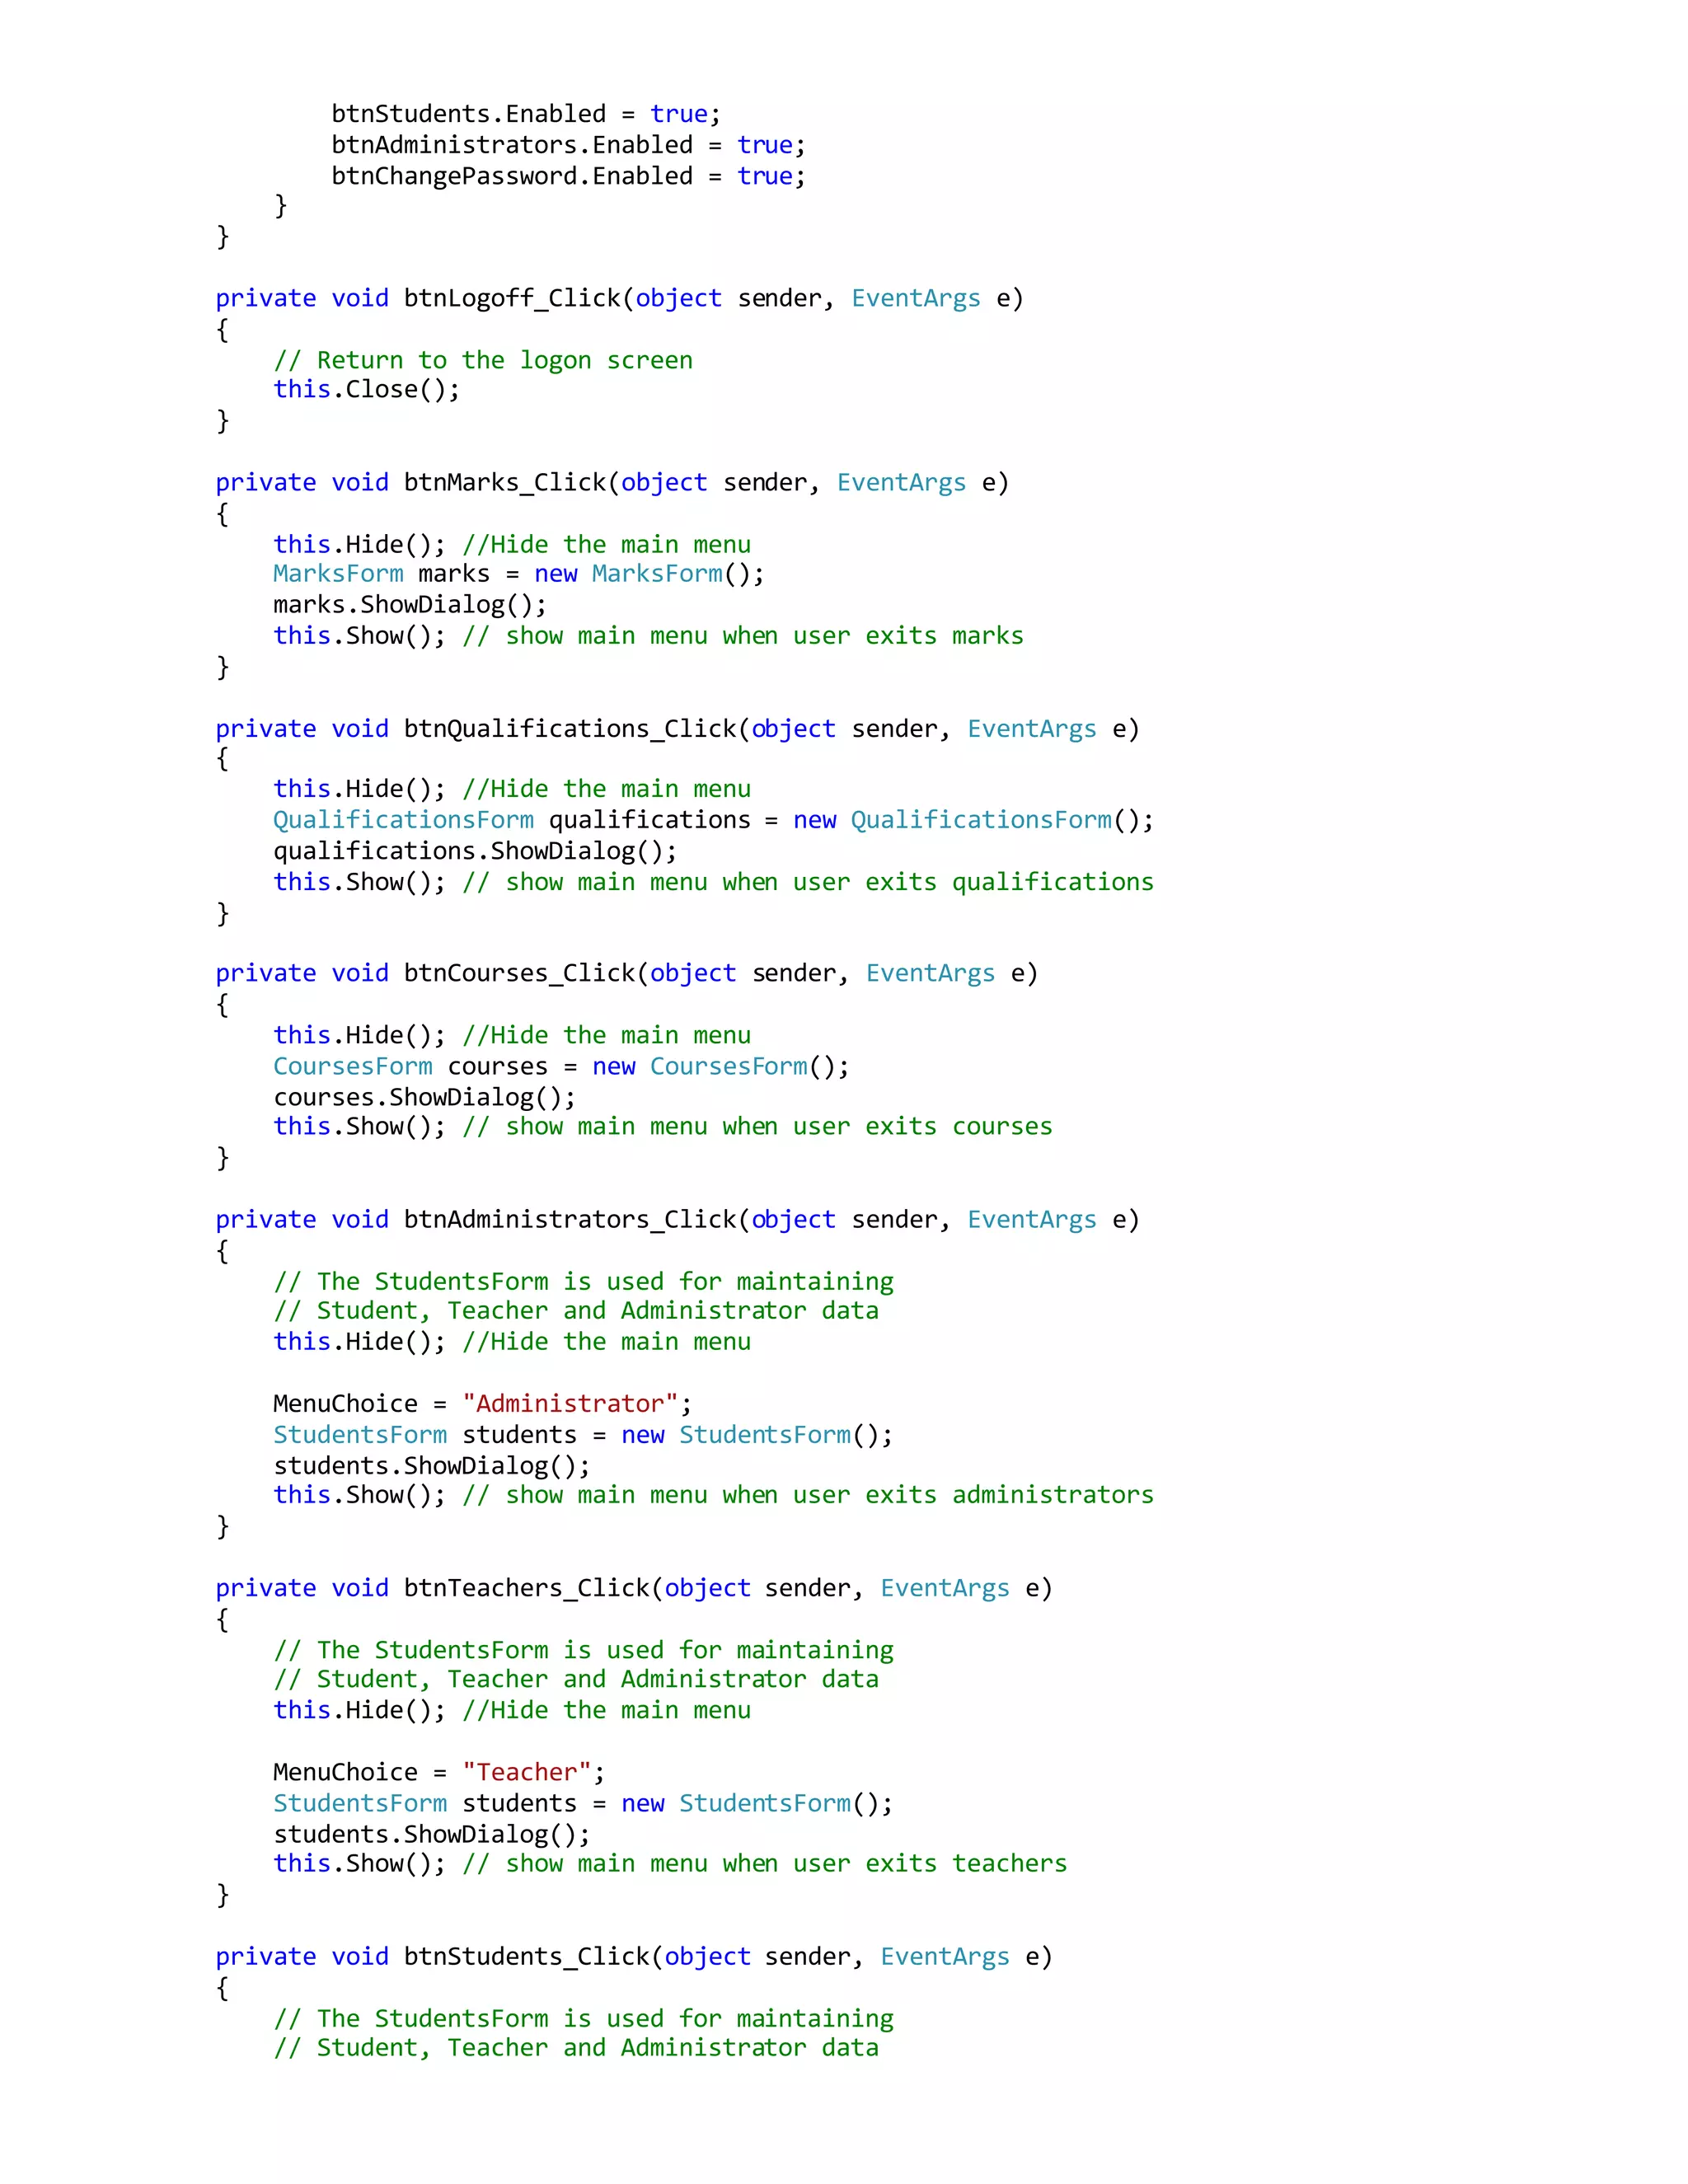Click the comment 'show main menu when user exits marks'
1688x2184 pixels.
coord(743,636)
